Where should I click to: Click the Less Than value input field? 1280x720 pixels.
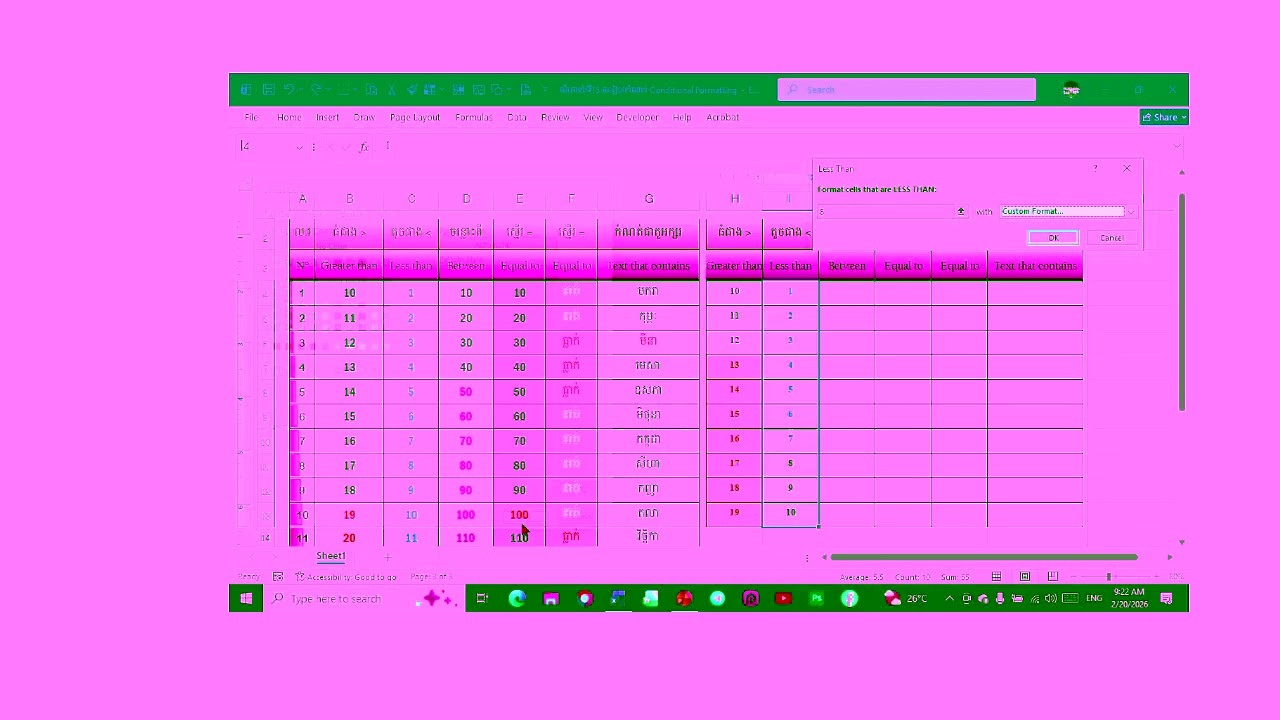[885, 211]
